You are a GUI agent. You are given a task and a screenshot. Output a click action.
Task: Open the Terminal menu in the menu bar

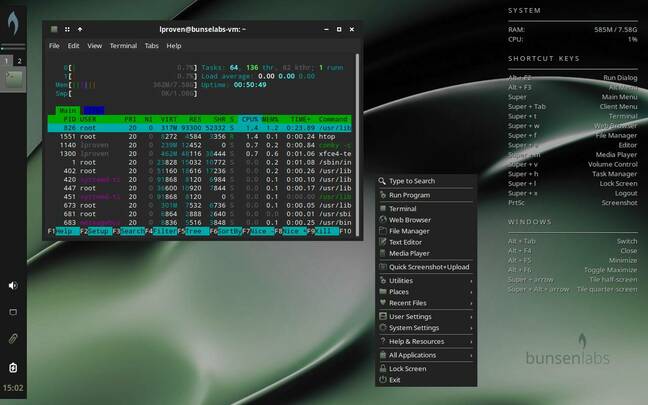[x=123, y=46]
